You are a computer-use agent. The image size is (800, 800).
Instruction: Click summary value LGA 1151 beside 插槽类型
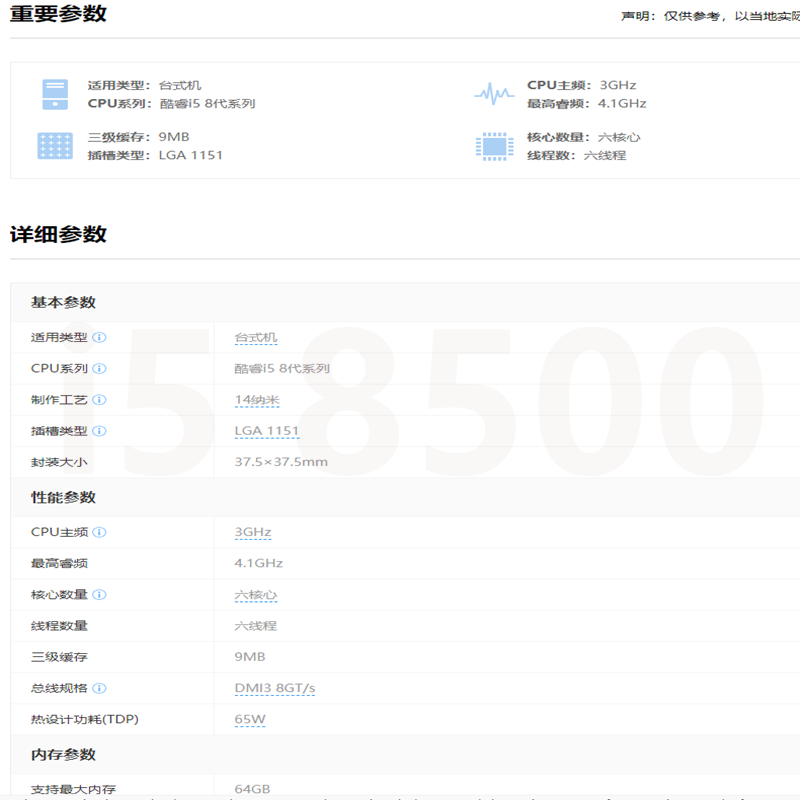pyautogui.click(x=191, y=155)
